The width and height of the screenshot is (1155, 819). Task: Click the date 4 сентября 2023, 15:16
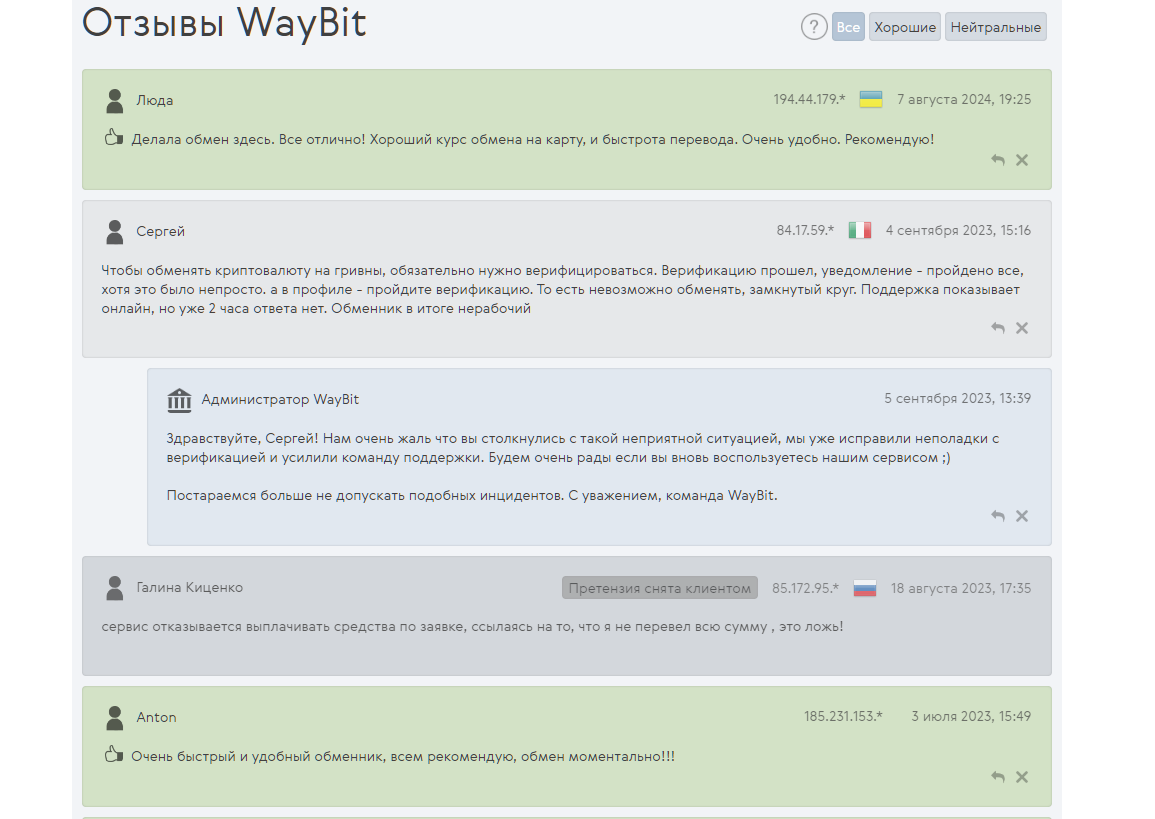pos(958,231)
